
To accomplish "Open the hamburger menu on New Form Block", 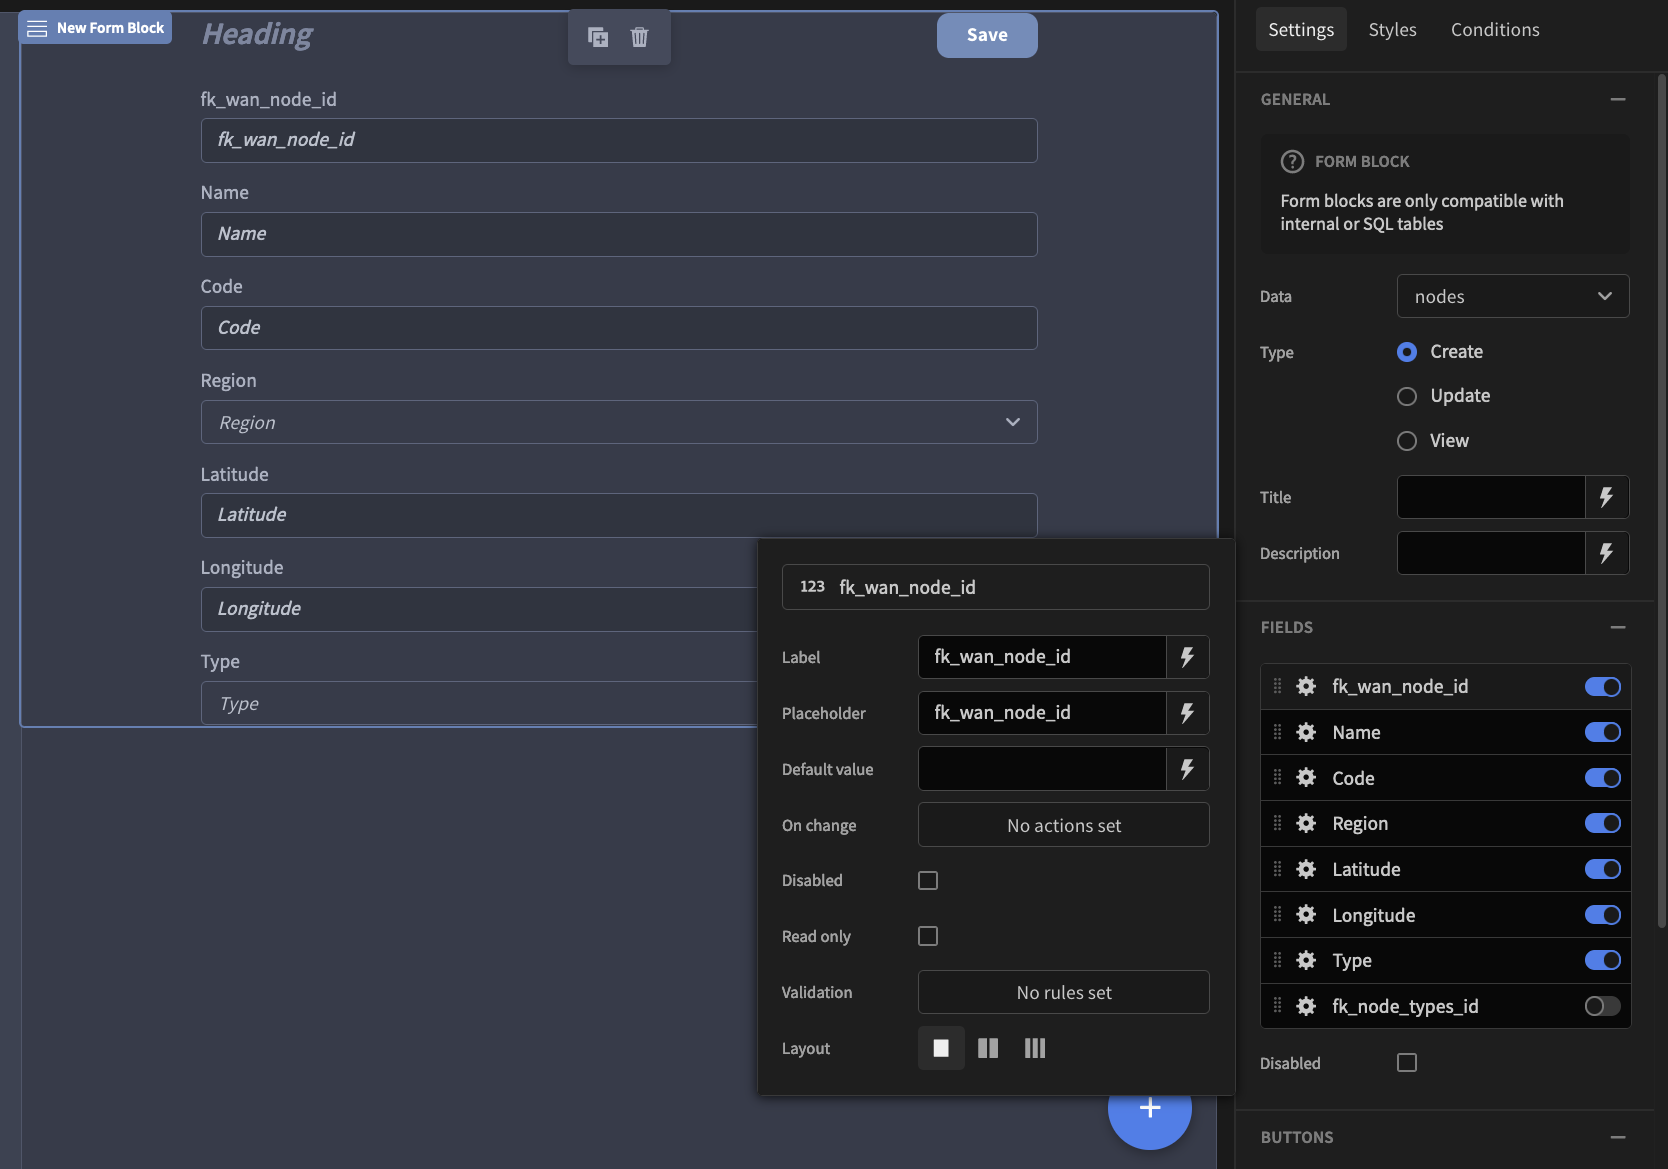I will (x=36, y=28).
